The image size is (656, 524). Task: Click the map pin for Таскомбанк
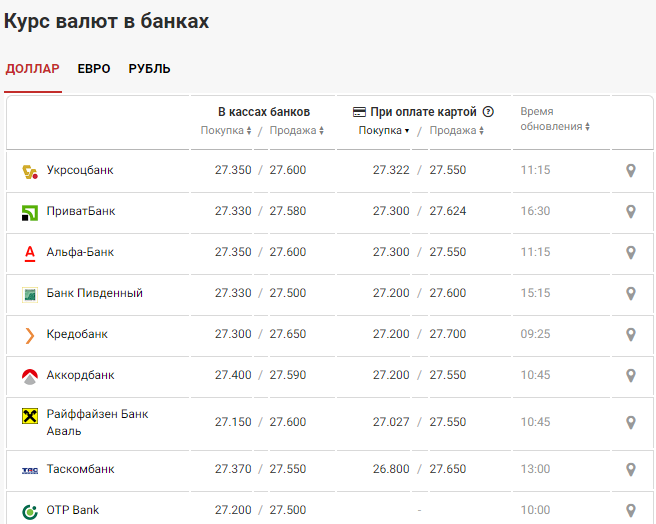coord(630,470)
